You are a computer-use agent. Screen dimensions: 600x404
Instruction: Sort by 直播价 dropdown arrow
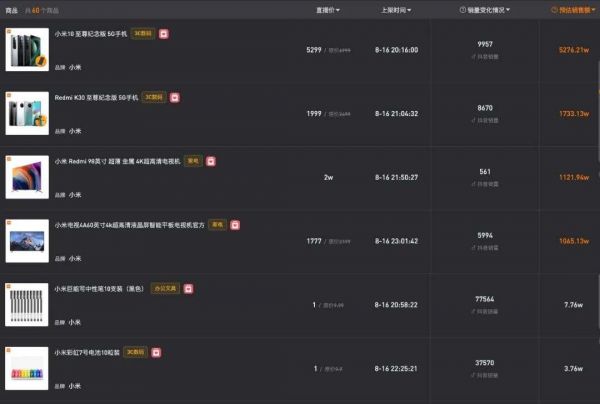(x=338, y=10)
